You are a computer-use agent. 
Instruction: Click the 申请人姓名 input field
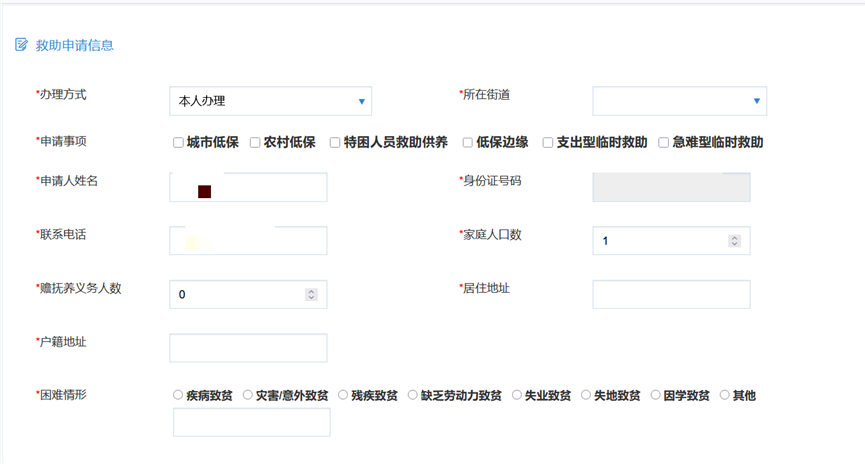(248, 188)
